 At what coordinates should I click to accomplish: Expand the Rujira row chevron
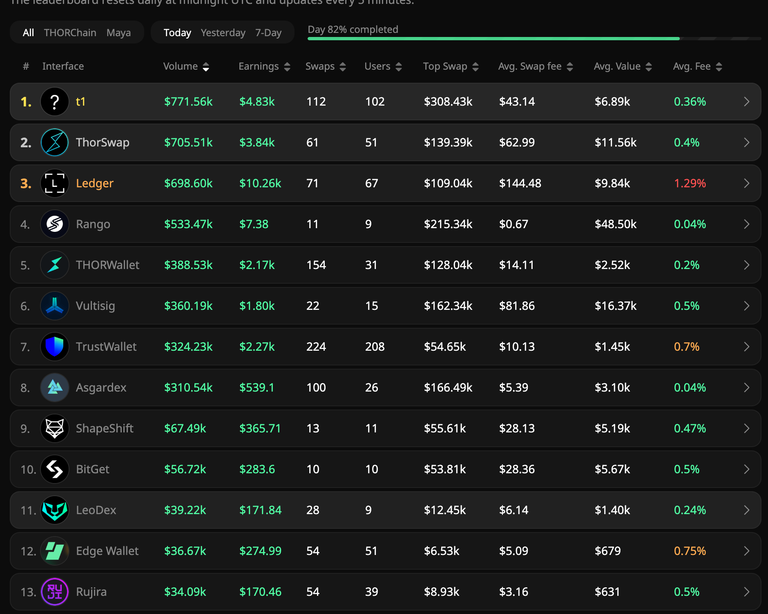(x=746, y=592)
